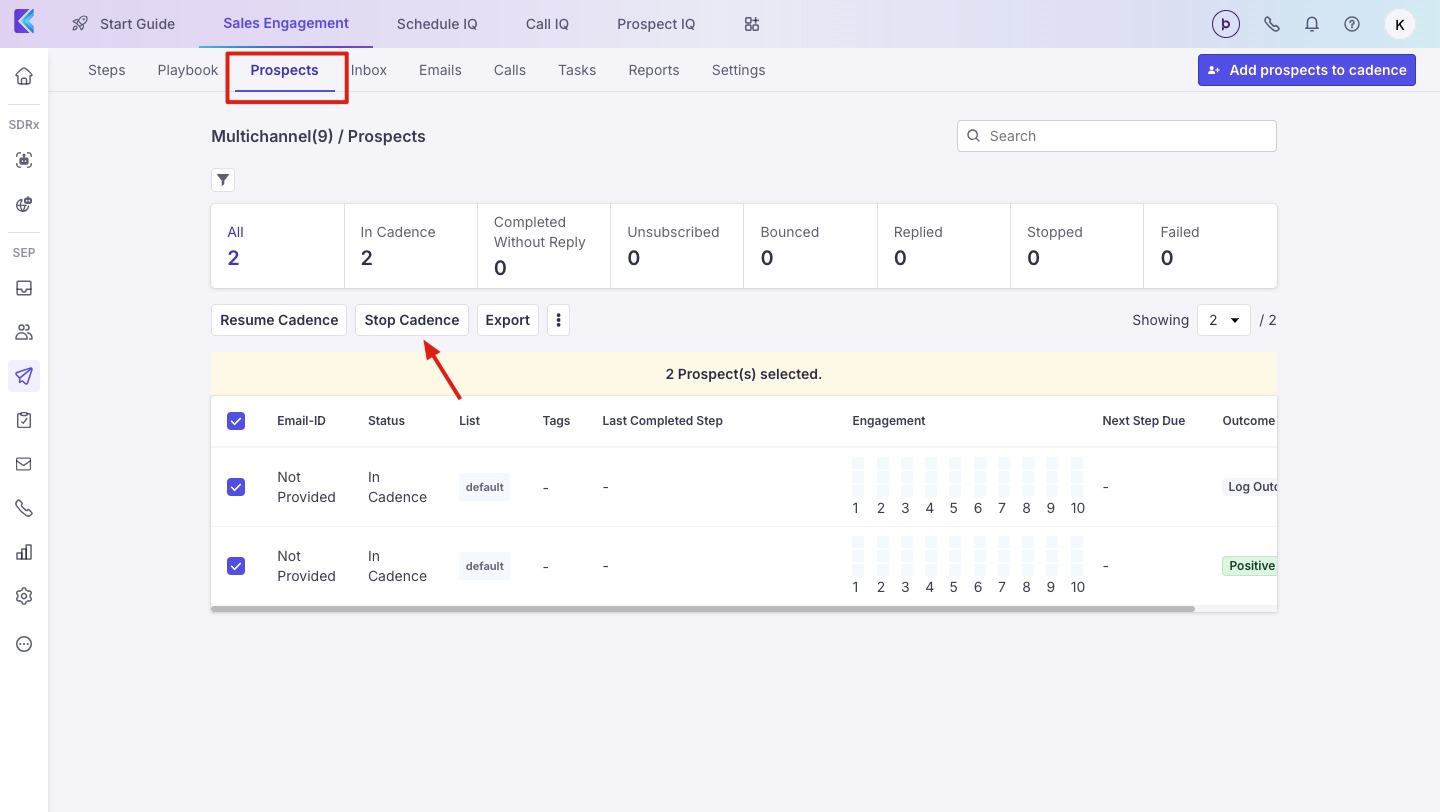The width and height of the screenshot is (1440, 812).
Task: Open the apps grid icon in top bar
Action: coord(752,24)
